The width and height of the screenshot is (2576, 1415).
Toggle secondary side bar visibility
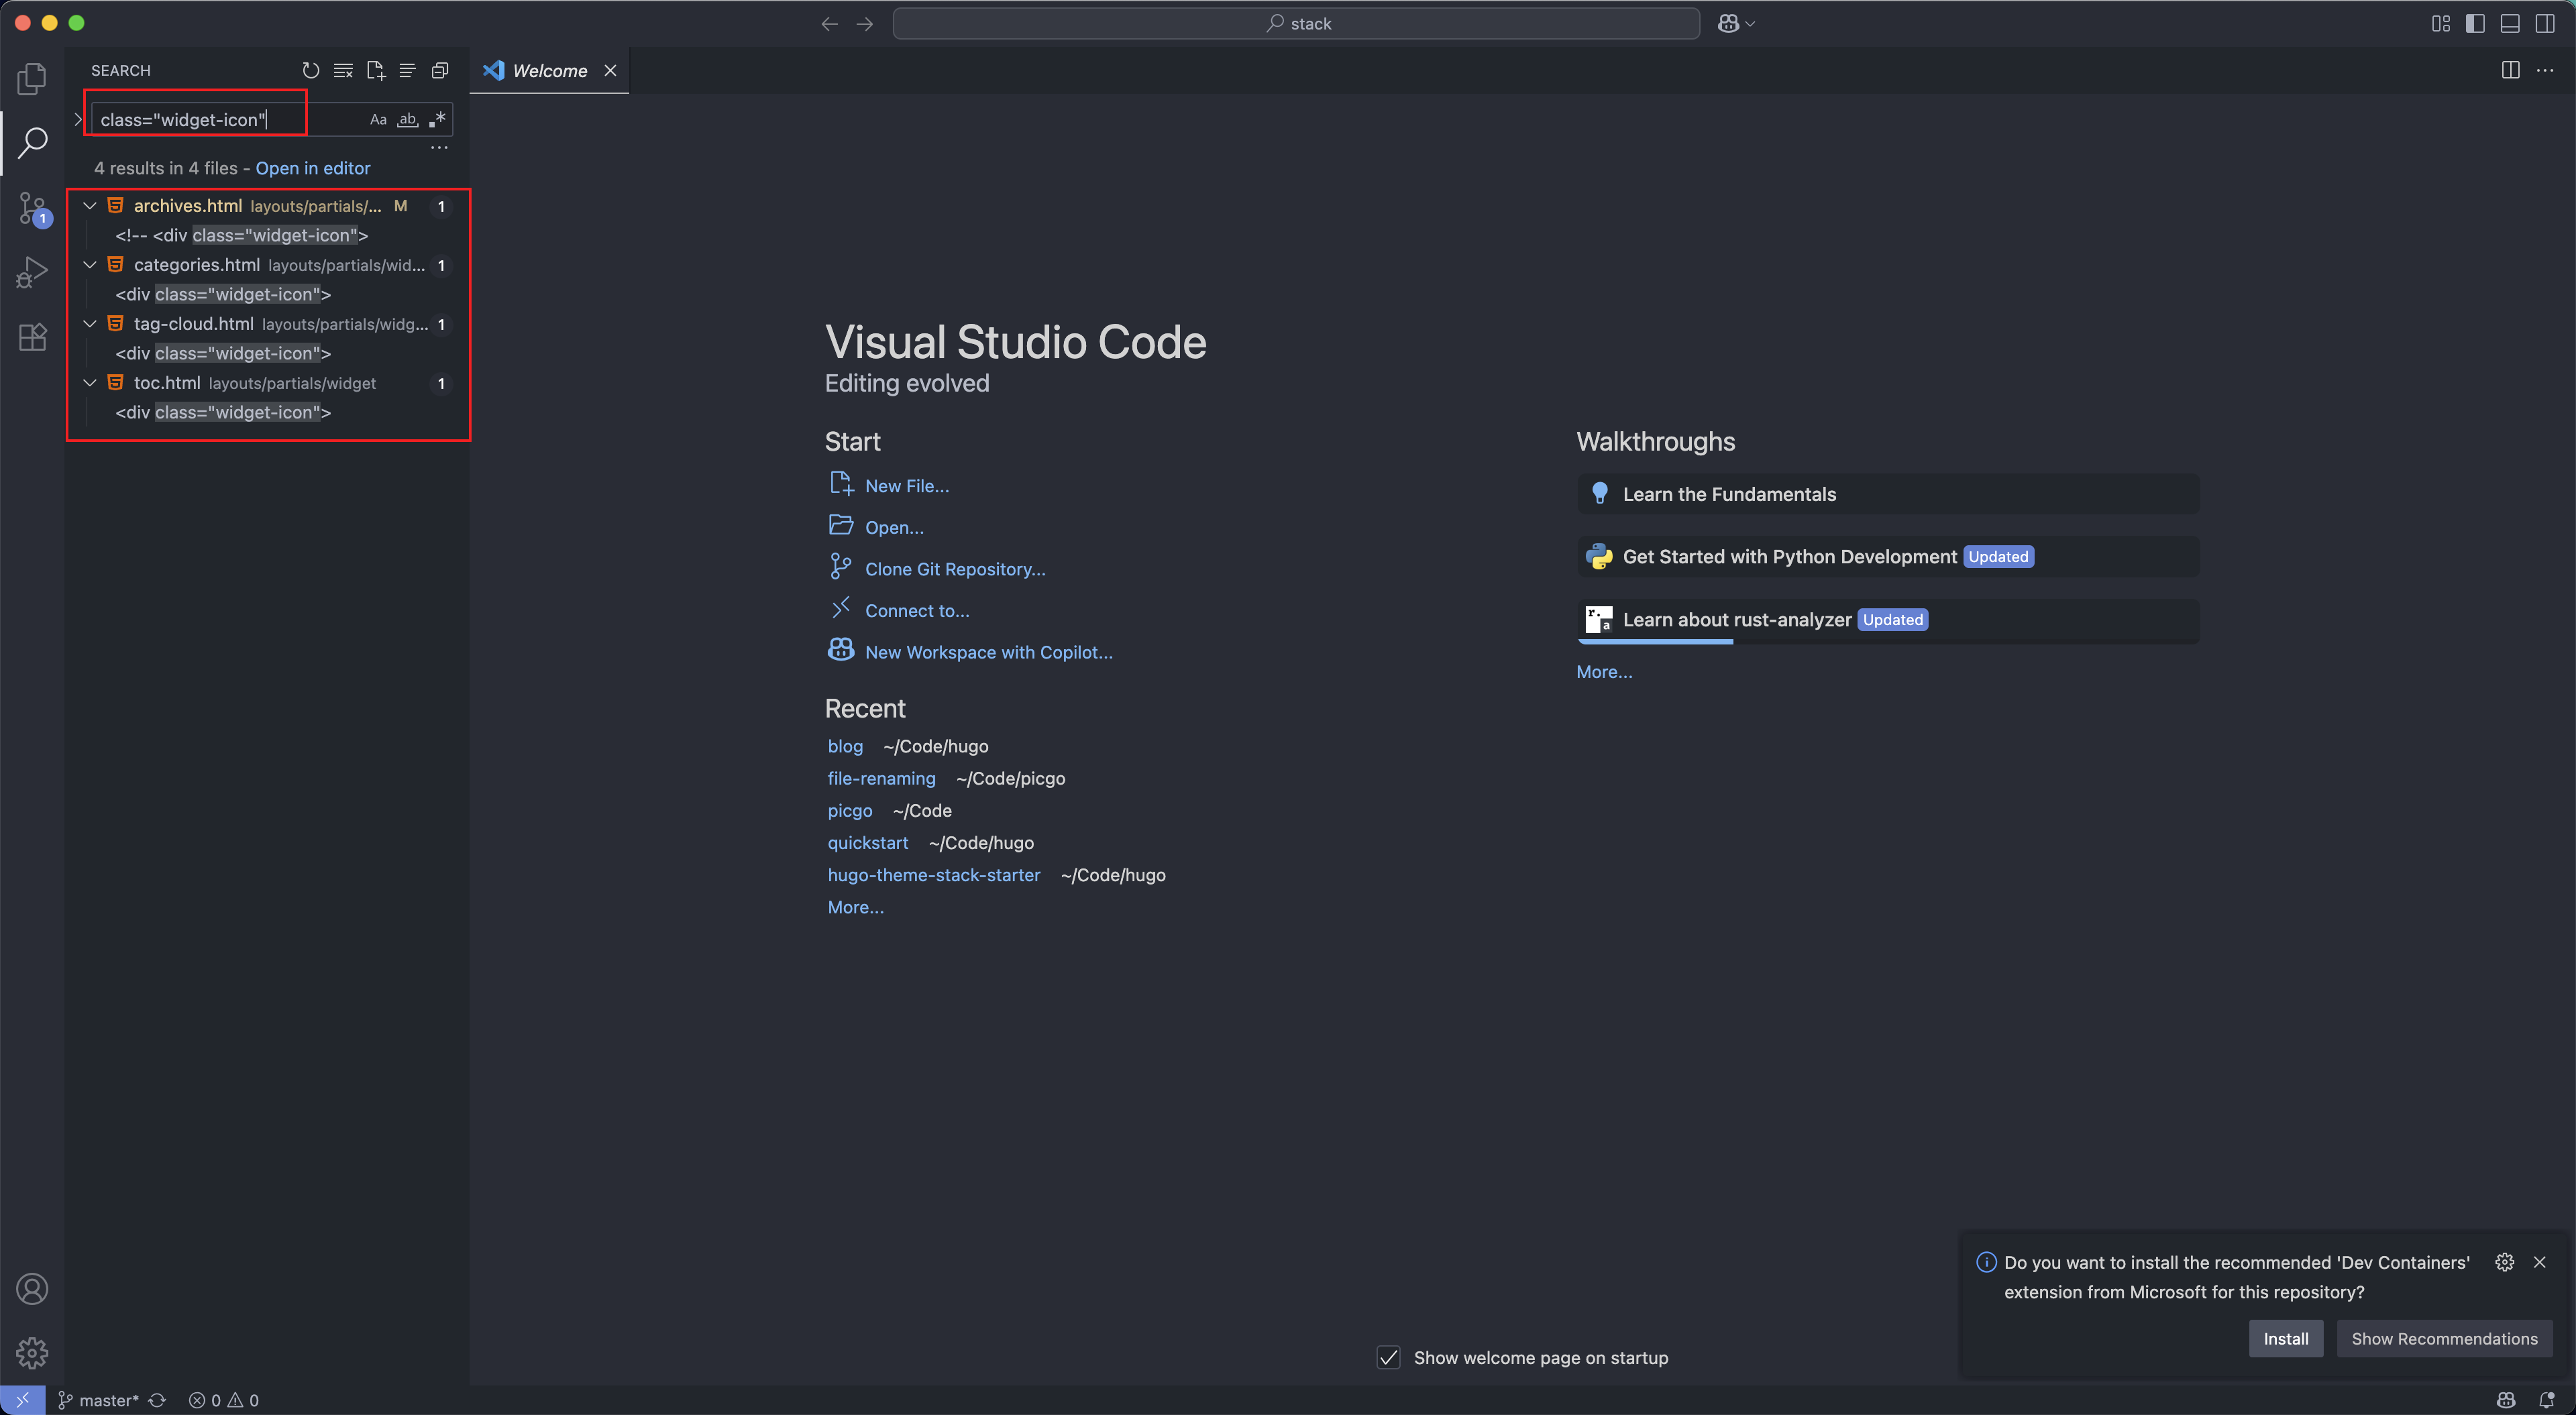click(2545, 24)
